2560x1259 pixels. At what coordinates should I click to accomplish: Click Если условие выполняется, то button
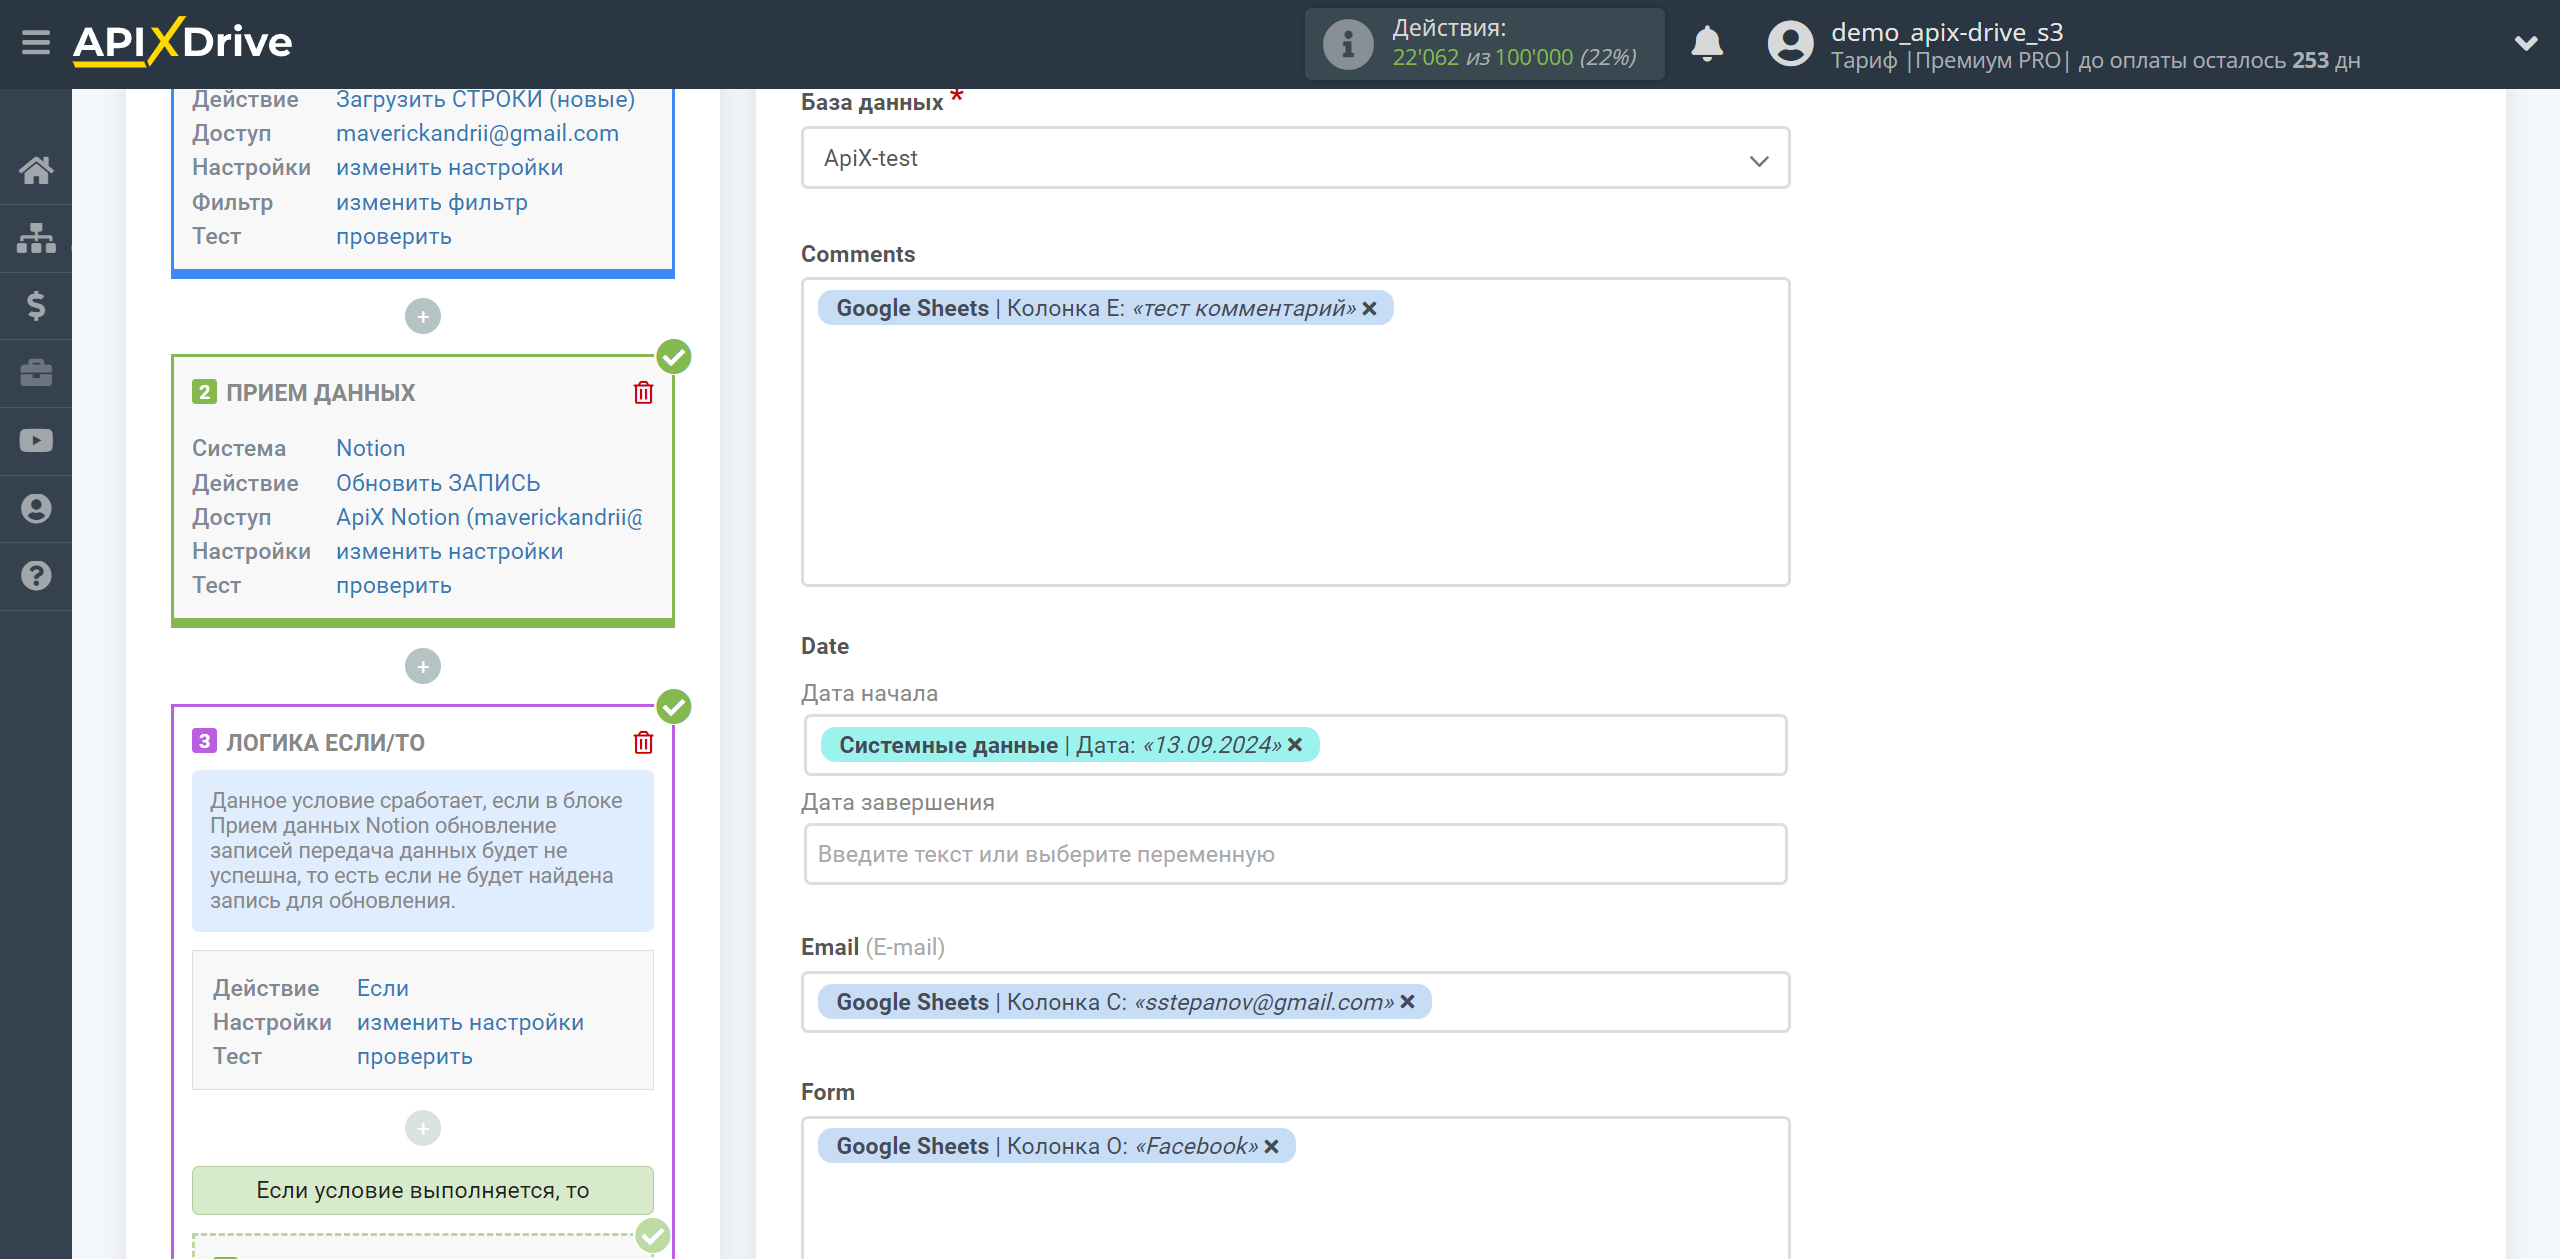click(x=423, y=1190)
